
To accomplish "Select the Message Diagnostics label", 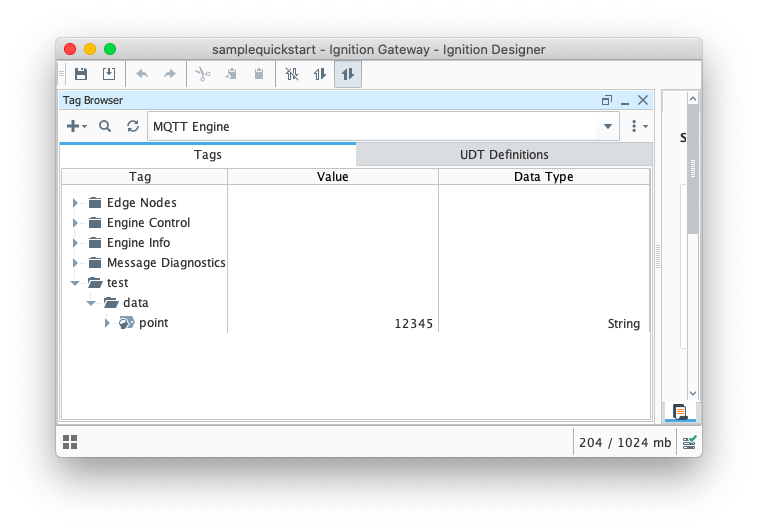I will (166, 263).
